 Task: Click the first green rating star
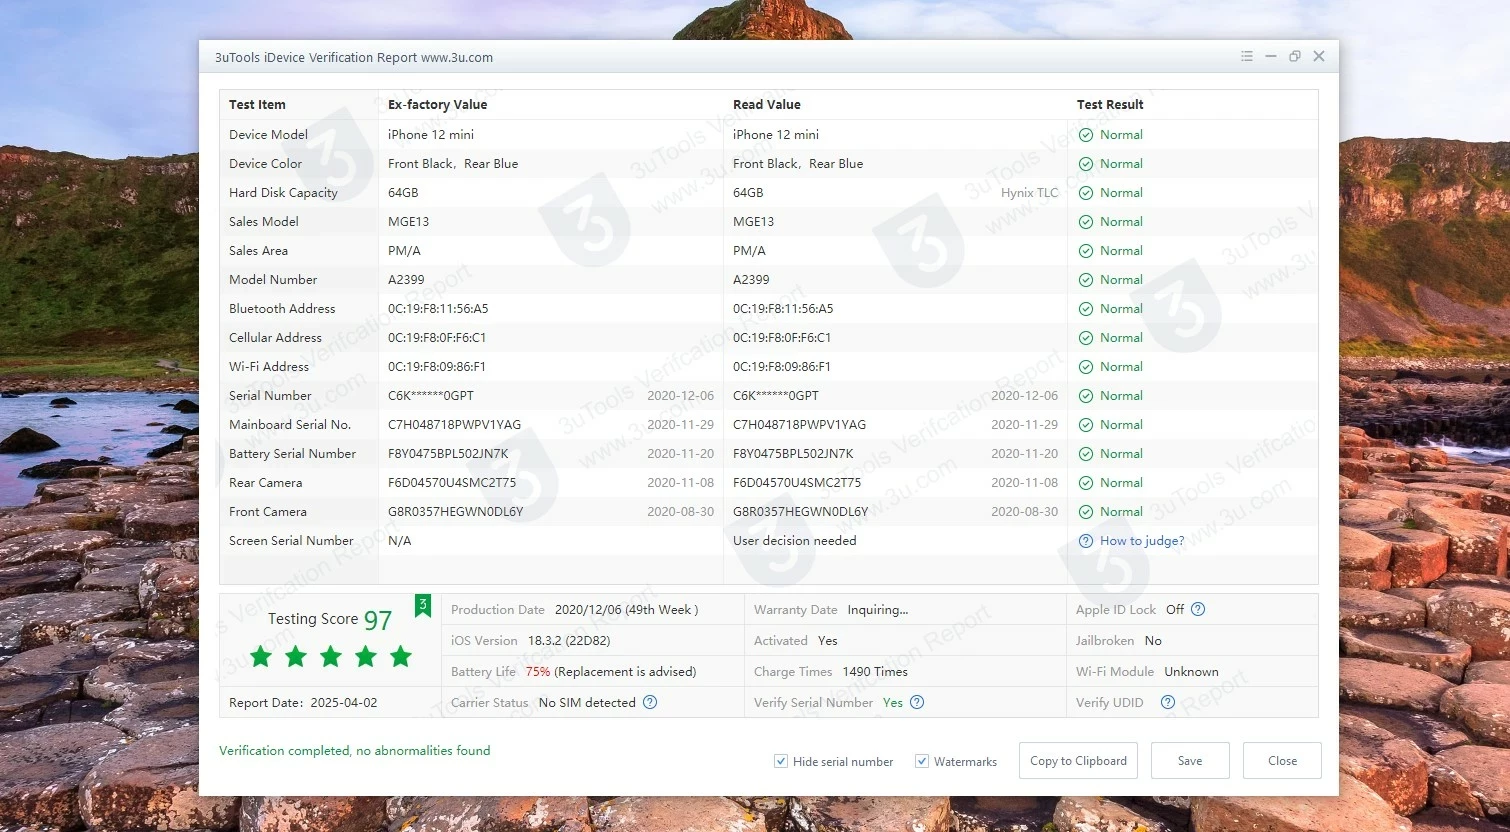pos(261,656)
